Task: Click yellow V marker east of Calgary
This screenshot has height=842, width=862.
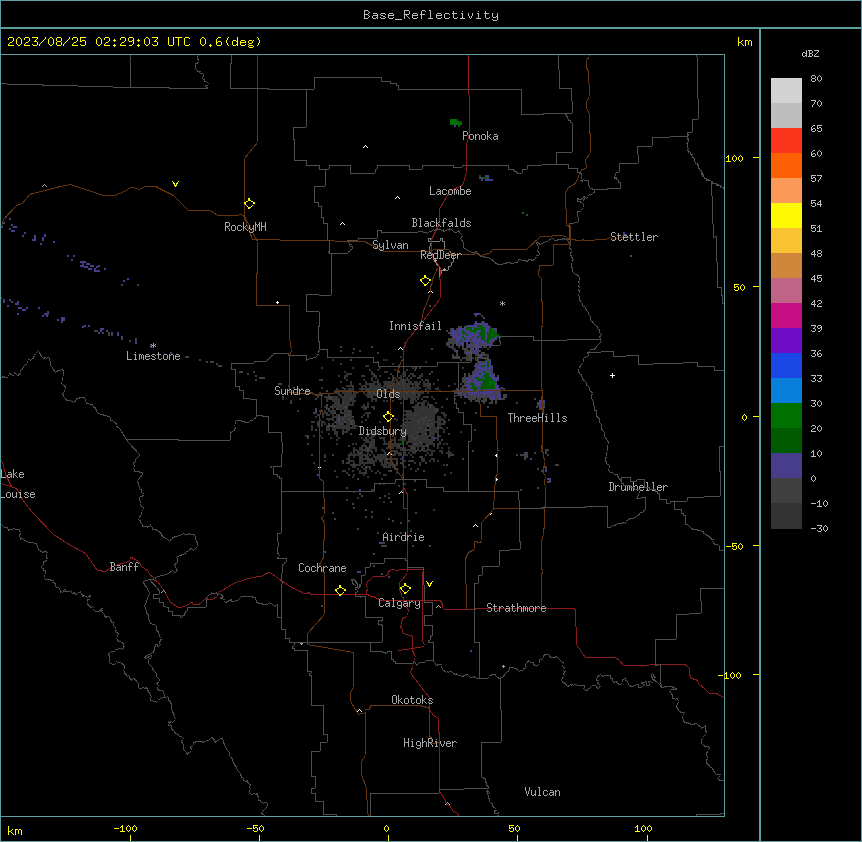Action: tap(429, 584)
